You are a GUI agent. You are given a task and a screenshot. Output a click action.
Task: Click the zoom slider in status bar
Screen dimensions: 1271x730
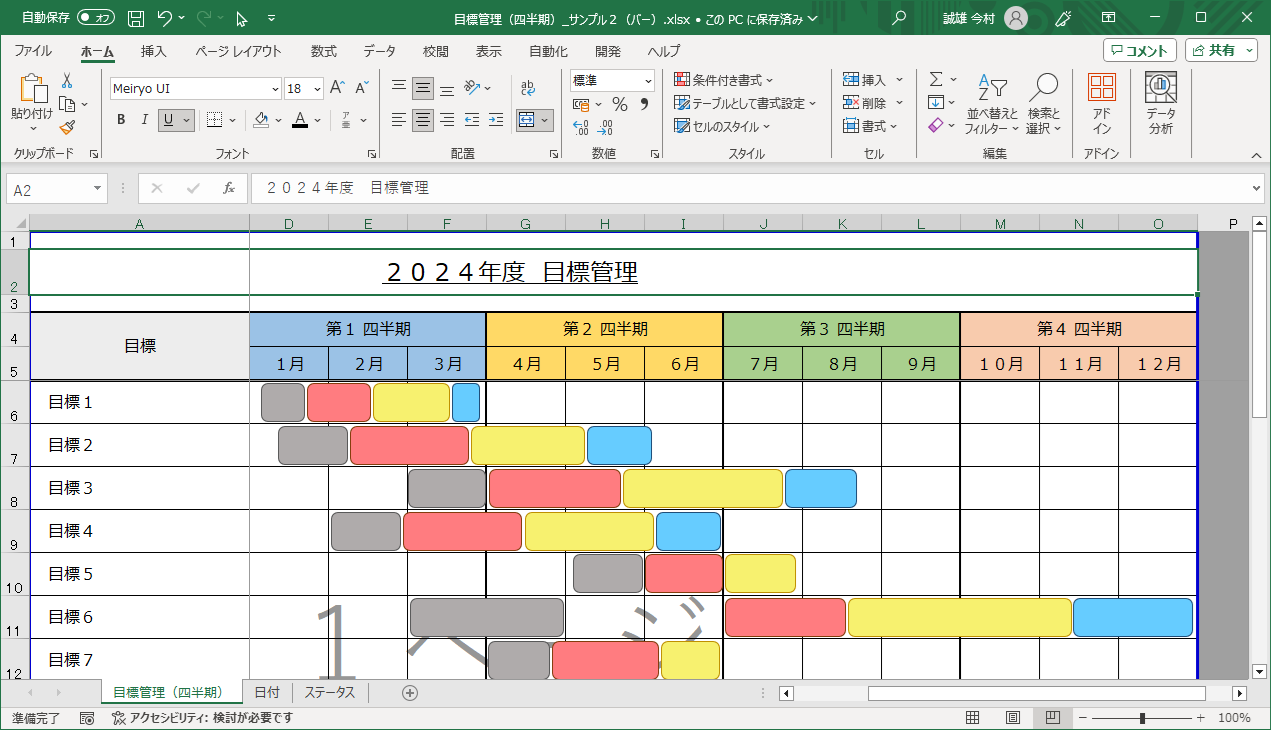[1142, 718]
